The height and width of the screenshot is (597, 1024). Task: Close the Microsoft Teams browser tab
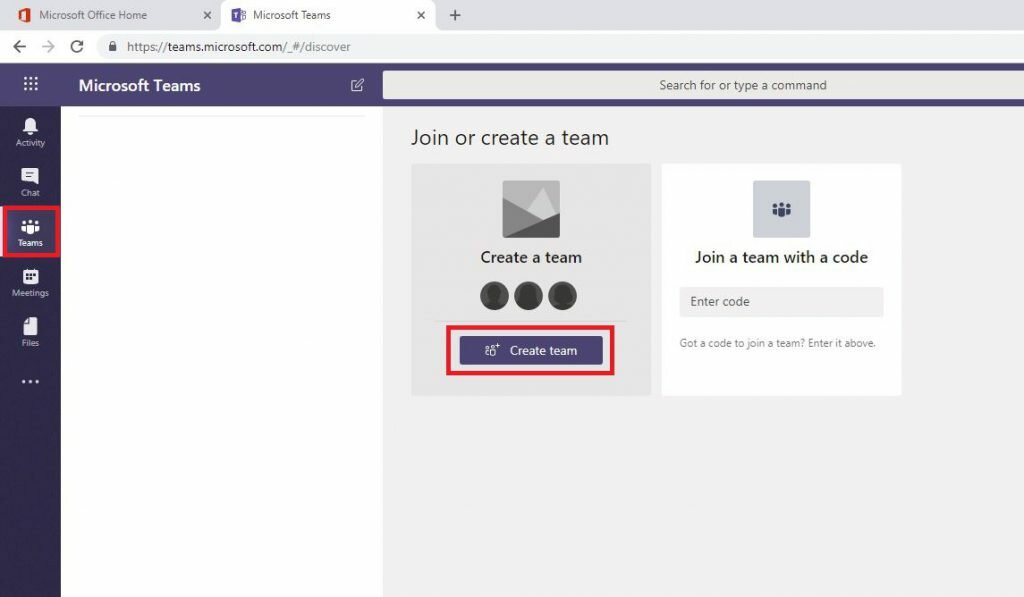tap(421, 15)
